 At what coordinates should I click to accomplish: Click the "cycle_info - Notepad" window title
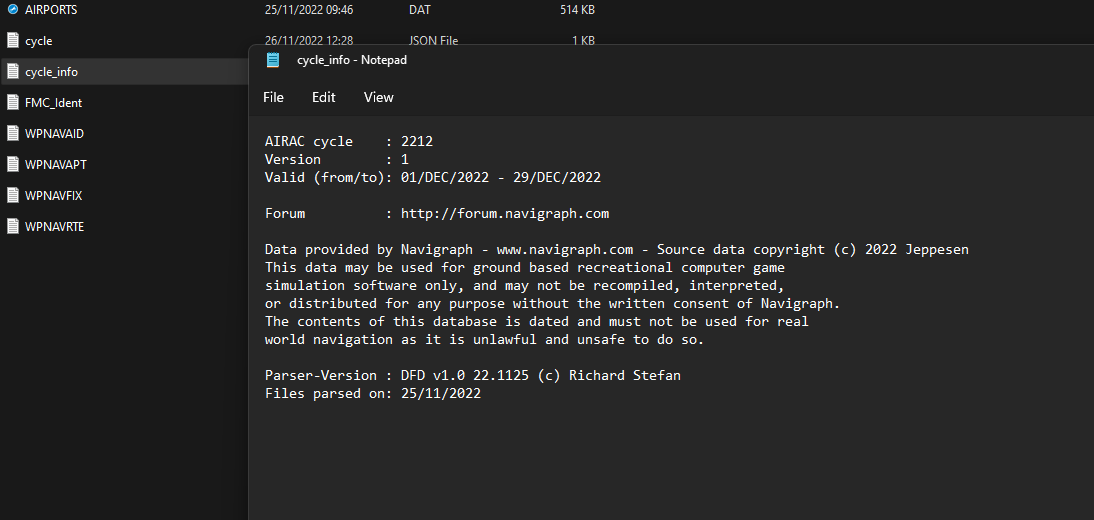[351, 60]
